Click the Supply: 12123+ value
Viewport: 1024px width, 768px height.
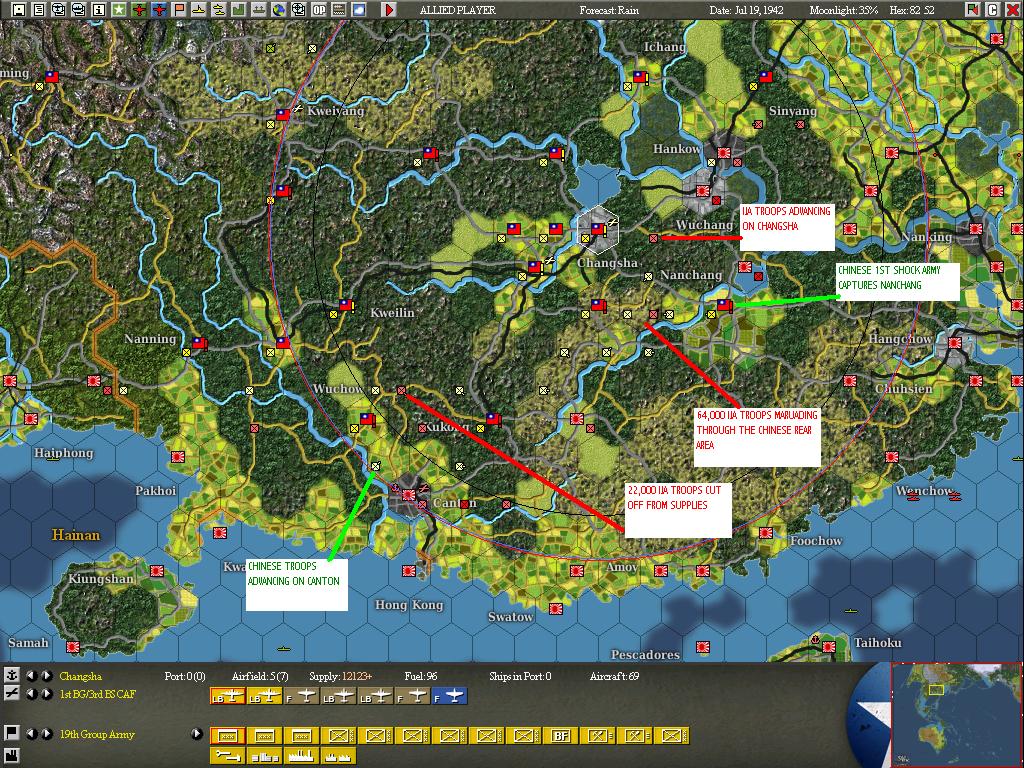(x=340, y=676)
